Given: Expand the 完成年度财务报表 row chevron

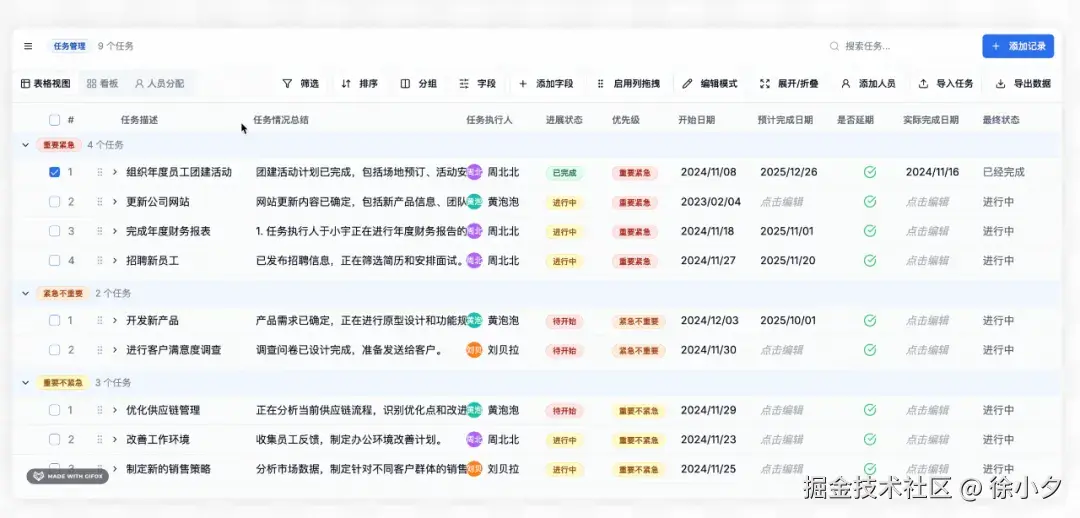Looking at the screenshot, I should (x=115, y=231).
